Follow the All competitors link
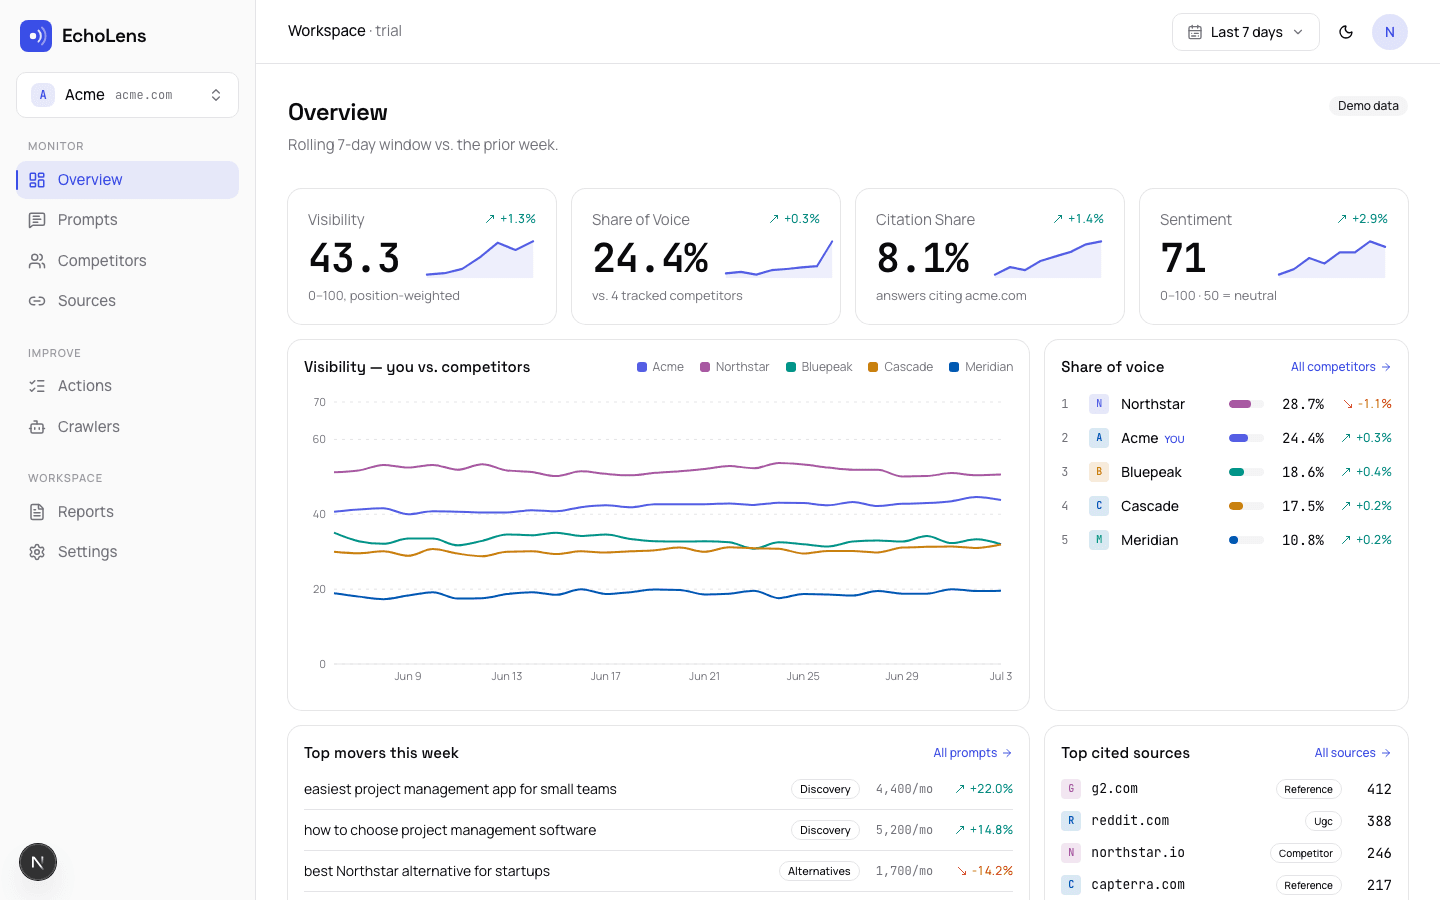Screen dimensions: 1440x900 1341,367
